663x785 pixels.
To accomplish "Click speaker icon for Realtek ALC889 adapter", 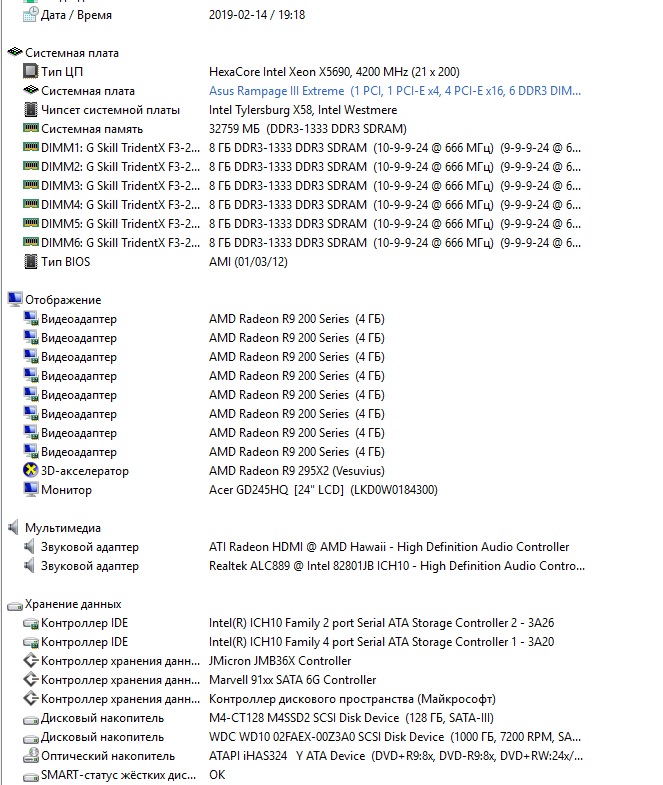I will 30,565.
